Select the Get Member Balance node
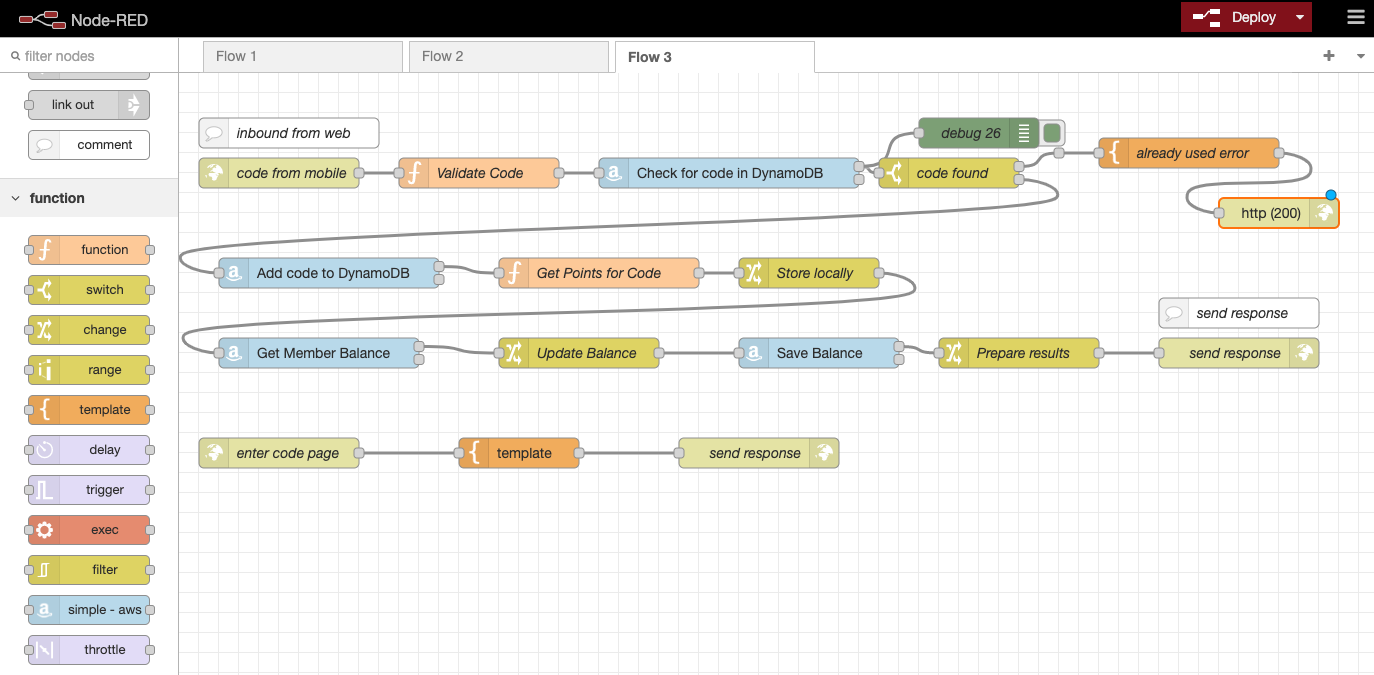 coord(319,353)
